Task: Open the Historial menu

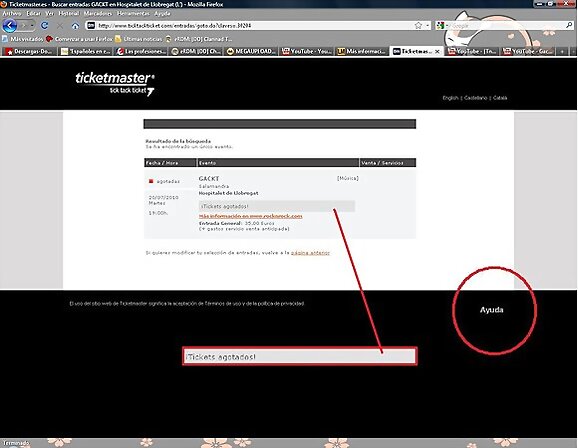Action: tap(69, 14)
